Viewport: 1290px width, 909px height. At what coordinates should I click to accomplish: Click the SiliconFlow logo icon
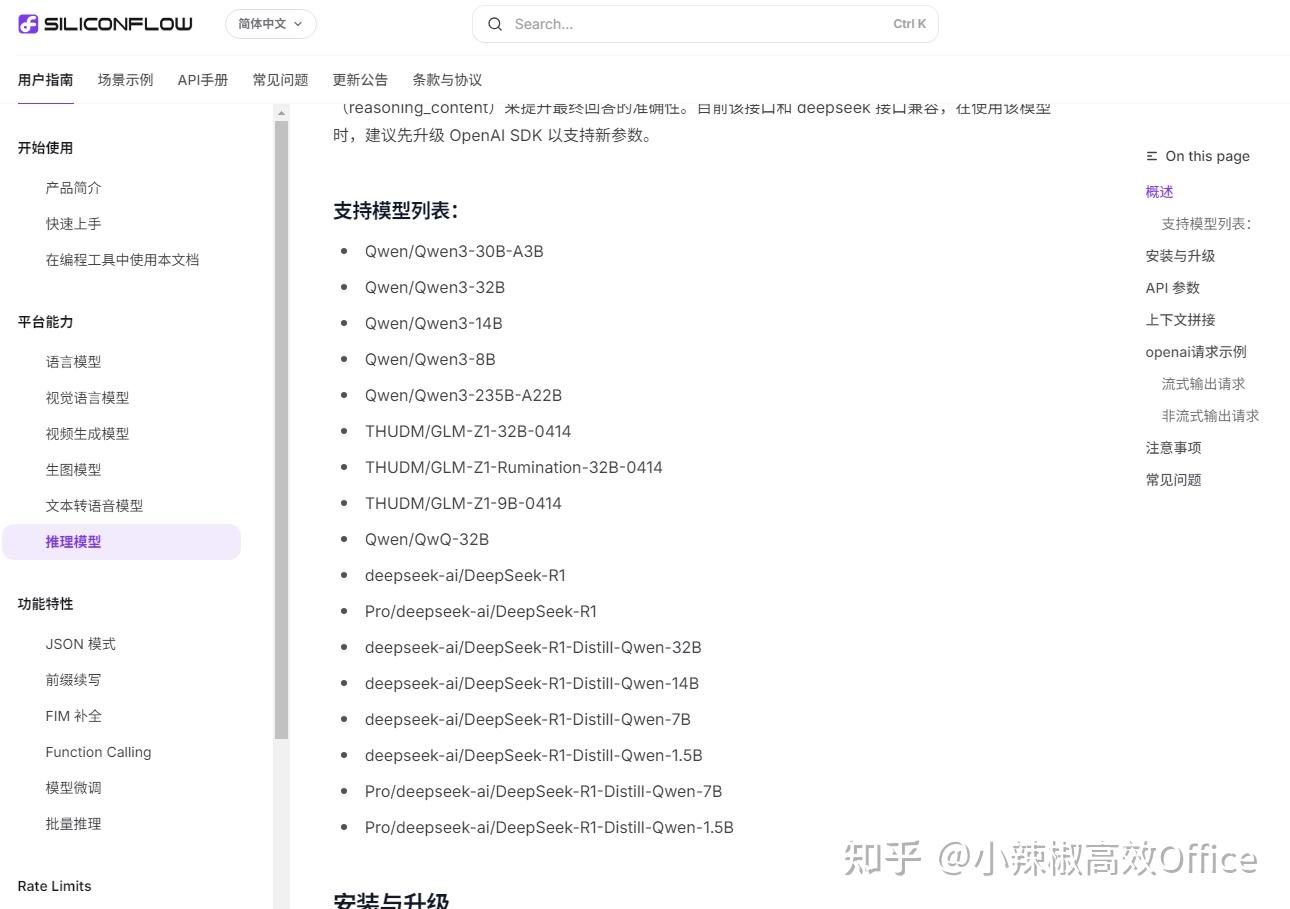tap(27, 23)
